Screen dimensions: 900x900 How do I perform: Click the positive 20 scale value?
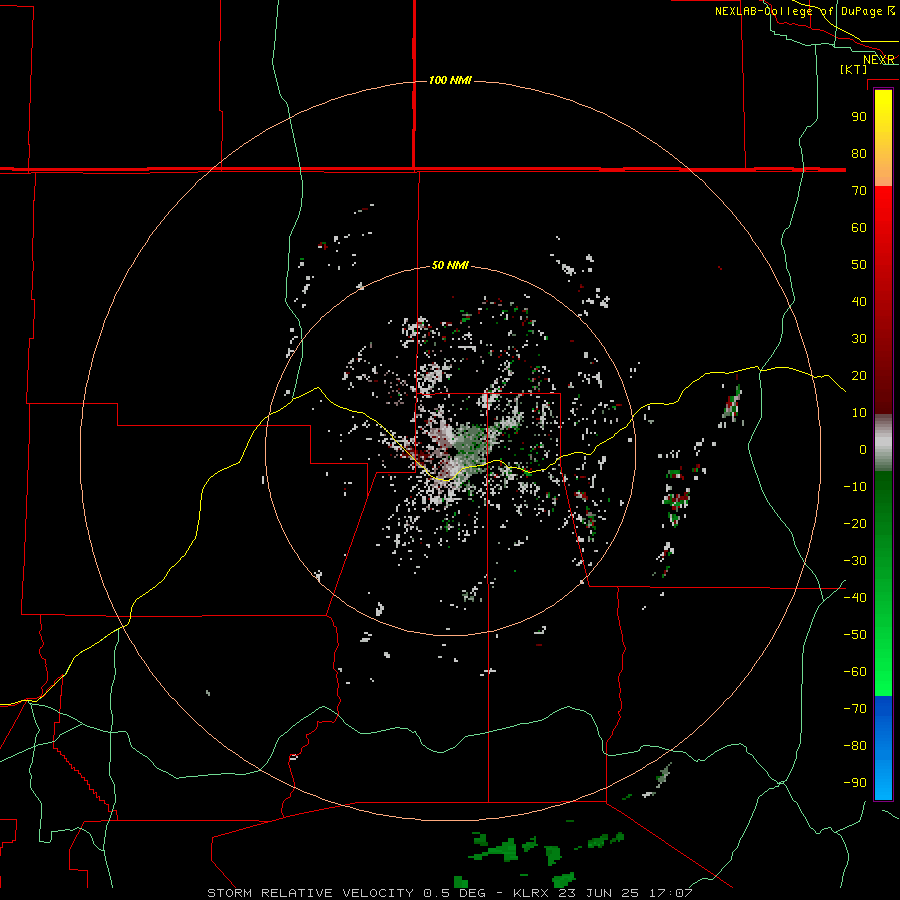point(859,375)
